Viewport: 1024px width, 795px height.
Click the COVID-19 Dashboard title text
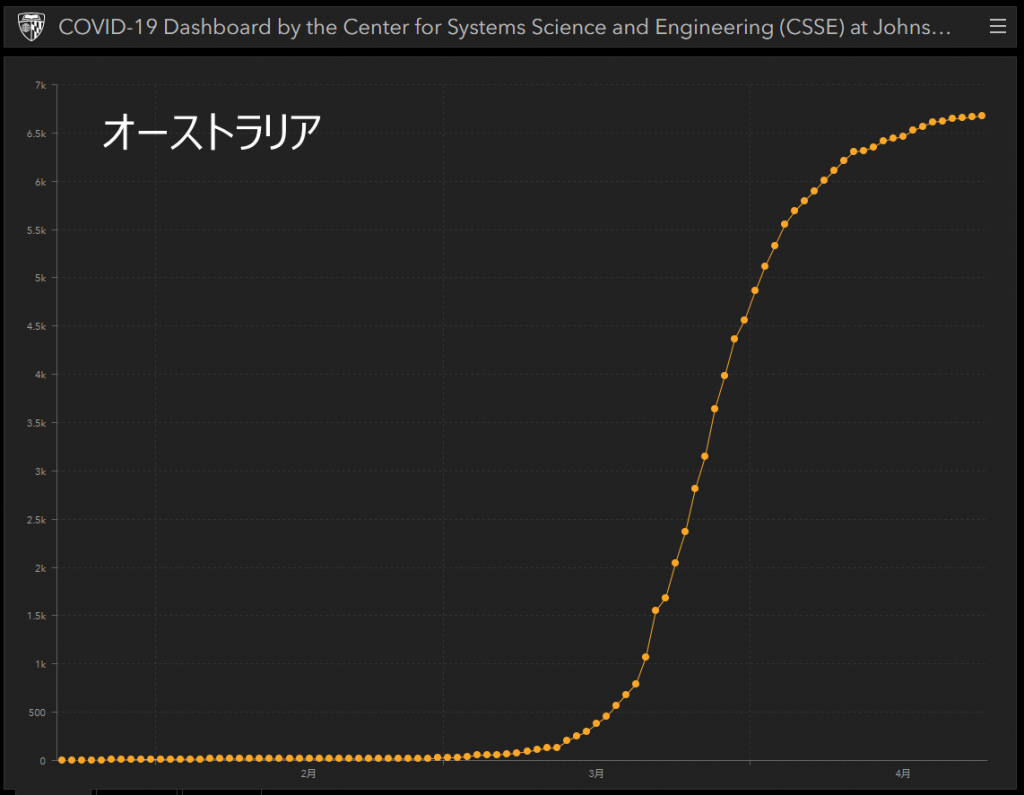coord(504,27)
